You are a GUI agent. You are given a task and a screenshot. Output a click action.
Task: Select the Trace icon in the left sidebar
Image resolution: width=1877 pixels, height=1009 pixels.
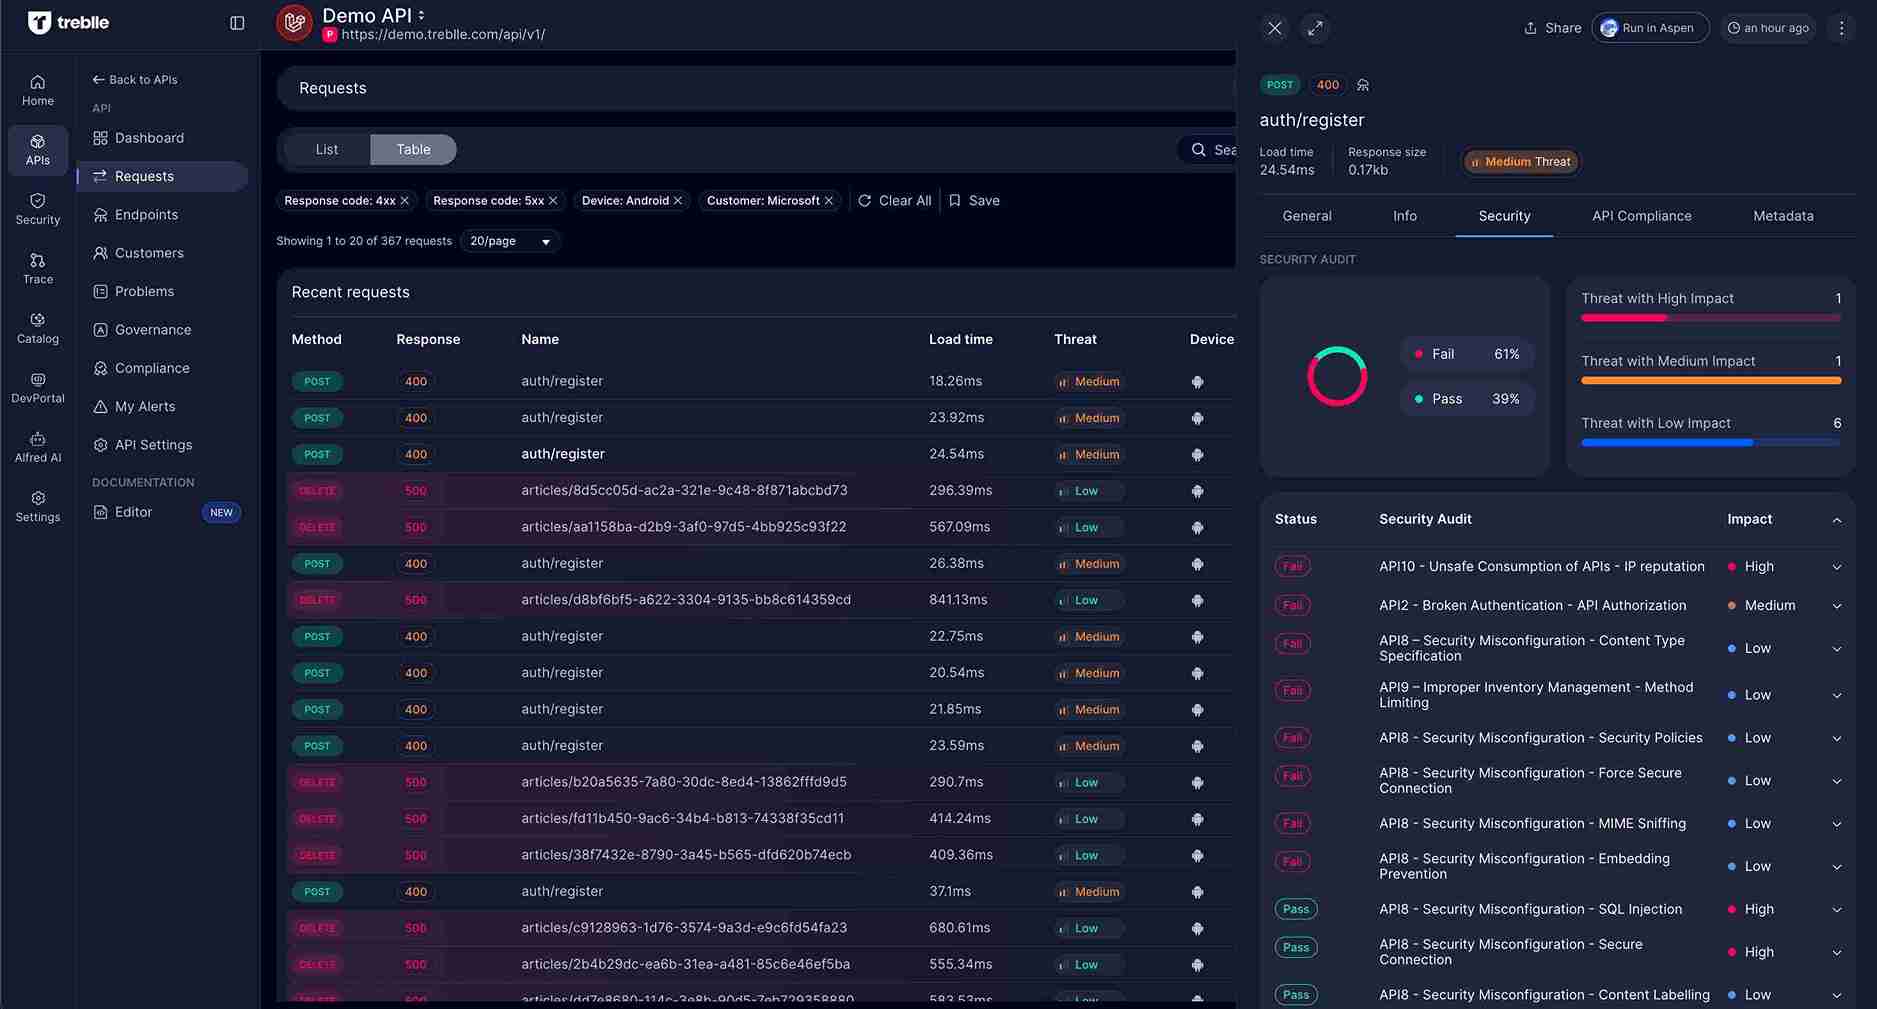click(37, 268)
